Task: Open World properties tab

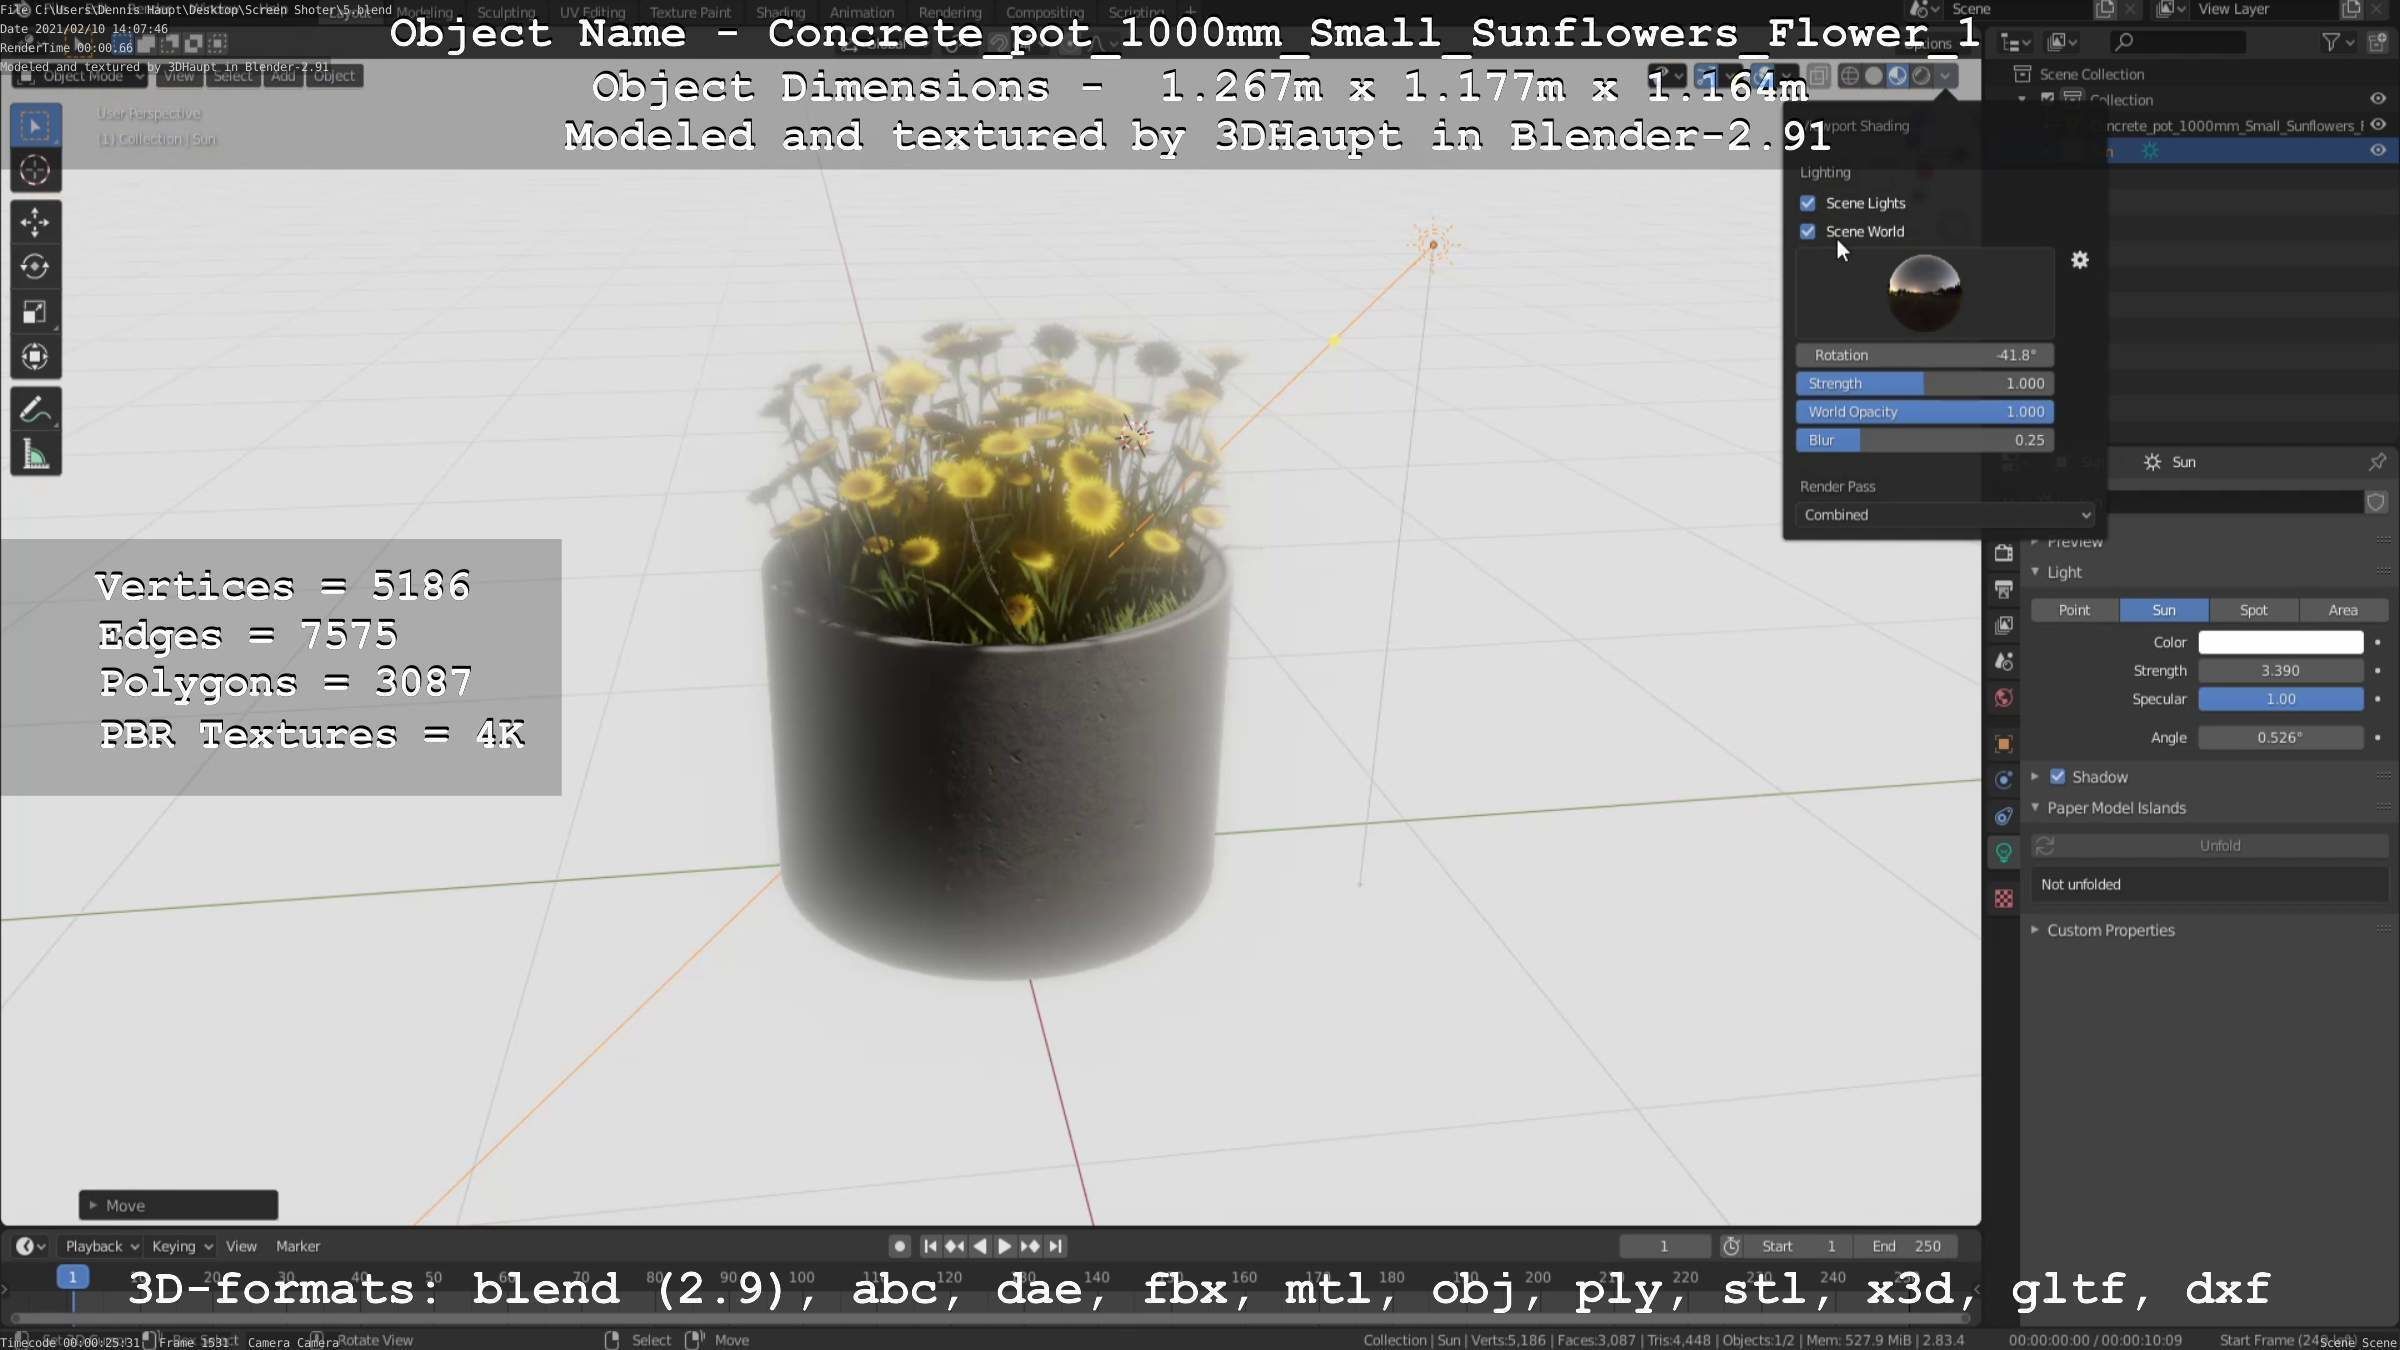Action: 2003,698
